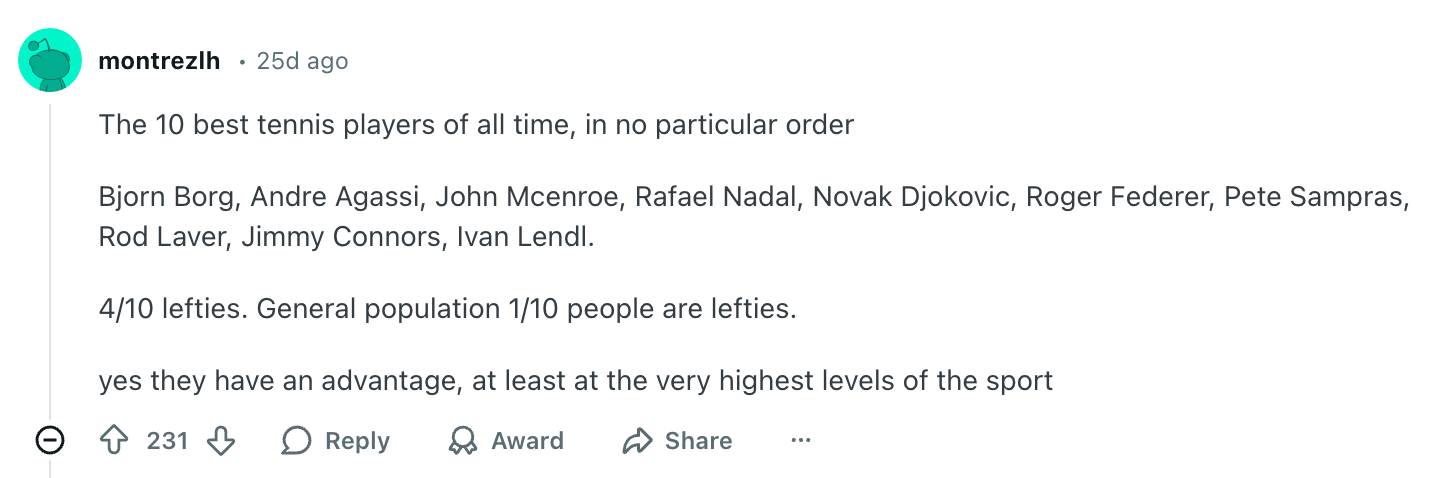1438x478 pixels.
Task: Collapse the comment with the minus circle
Action: (50, 441)
